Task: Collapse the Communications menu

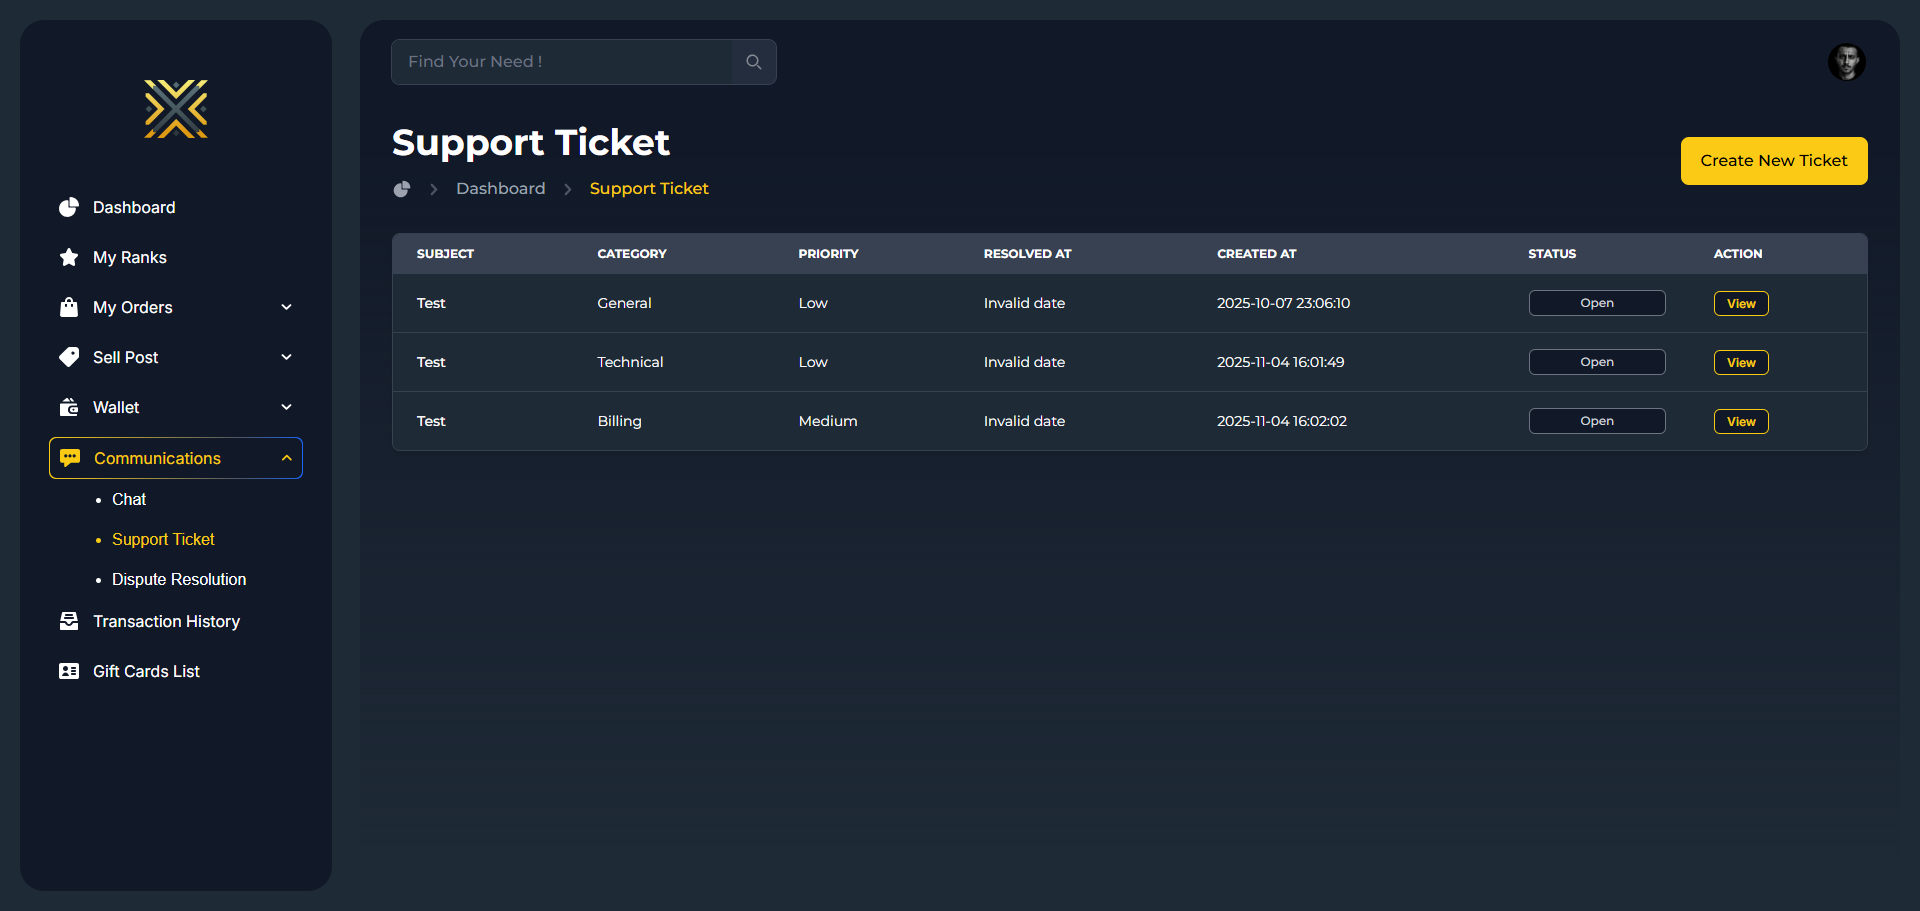Action: coord(286,458)
